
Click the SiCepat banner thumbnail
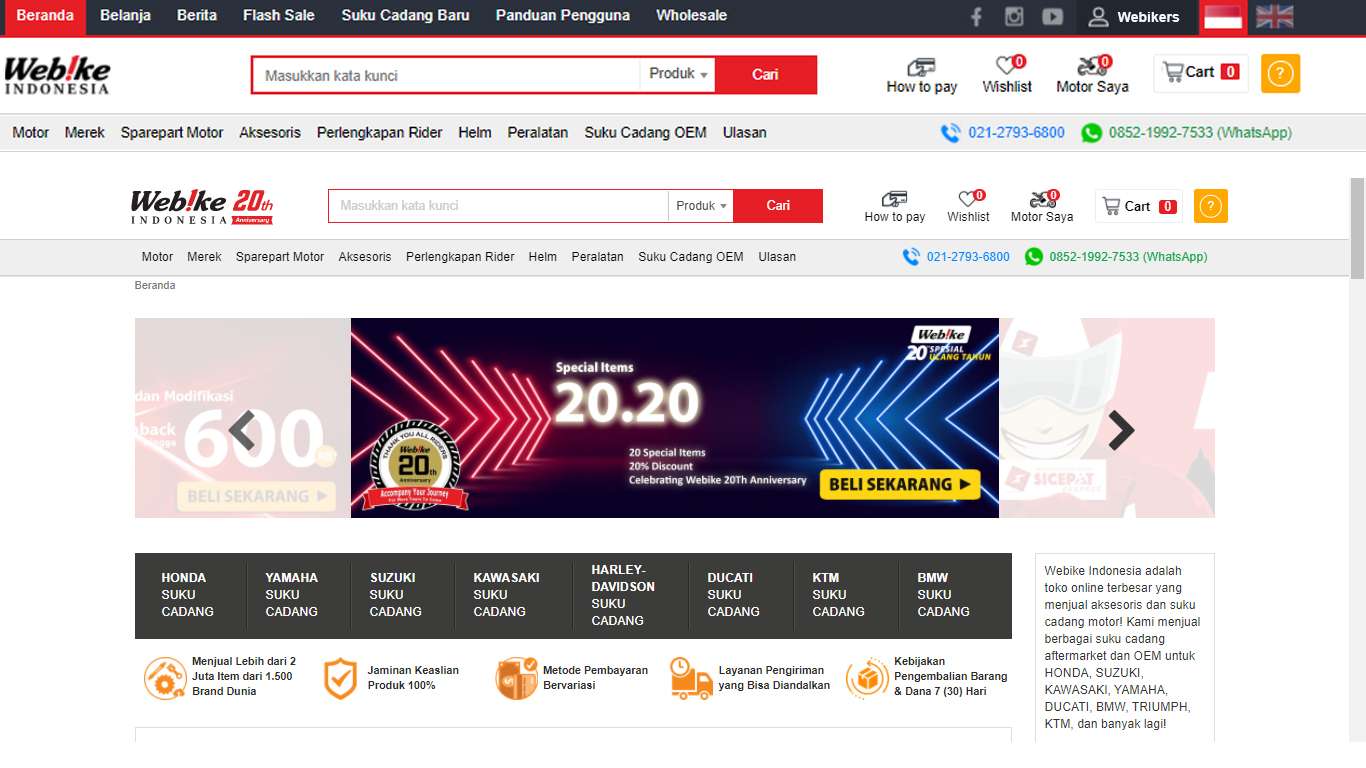pos(1107,418)
